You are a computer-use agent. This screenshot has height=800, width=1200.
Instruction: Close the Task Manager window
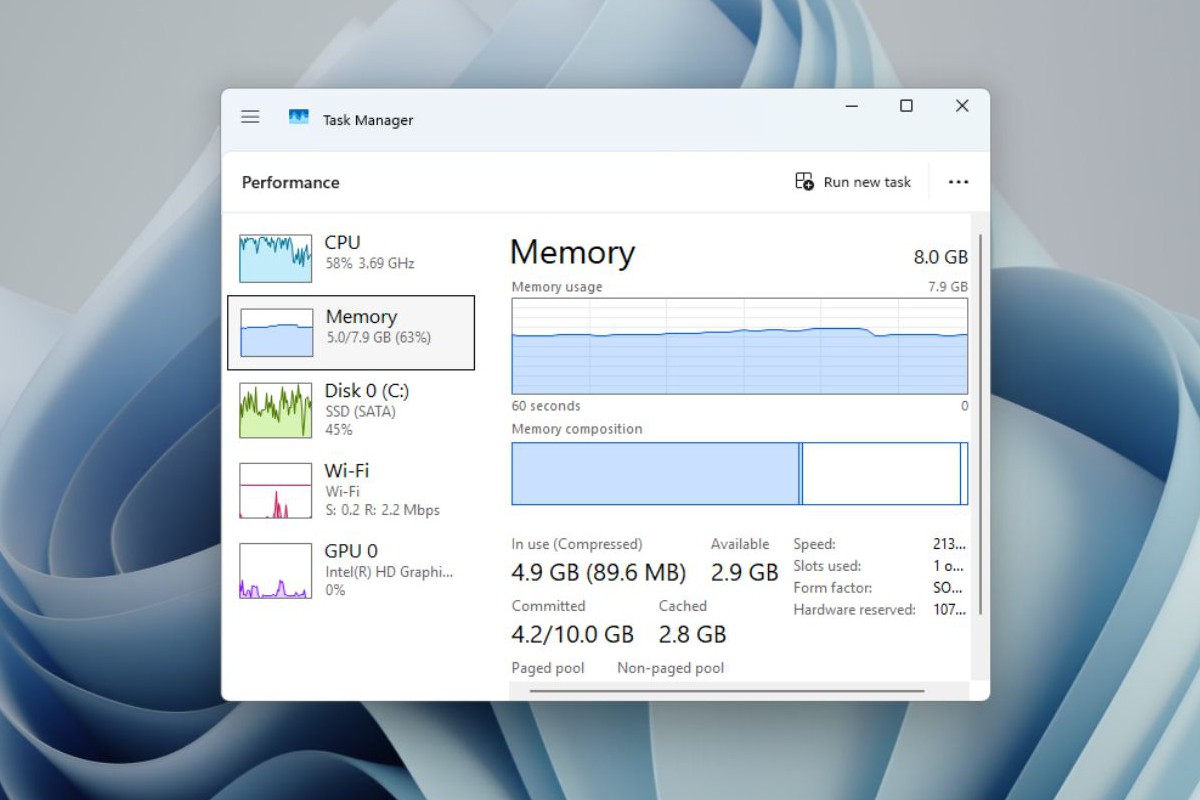click(x=962, y=106)
